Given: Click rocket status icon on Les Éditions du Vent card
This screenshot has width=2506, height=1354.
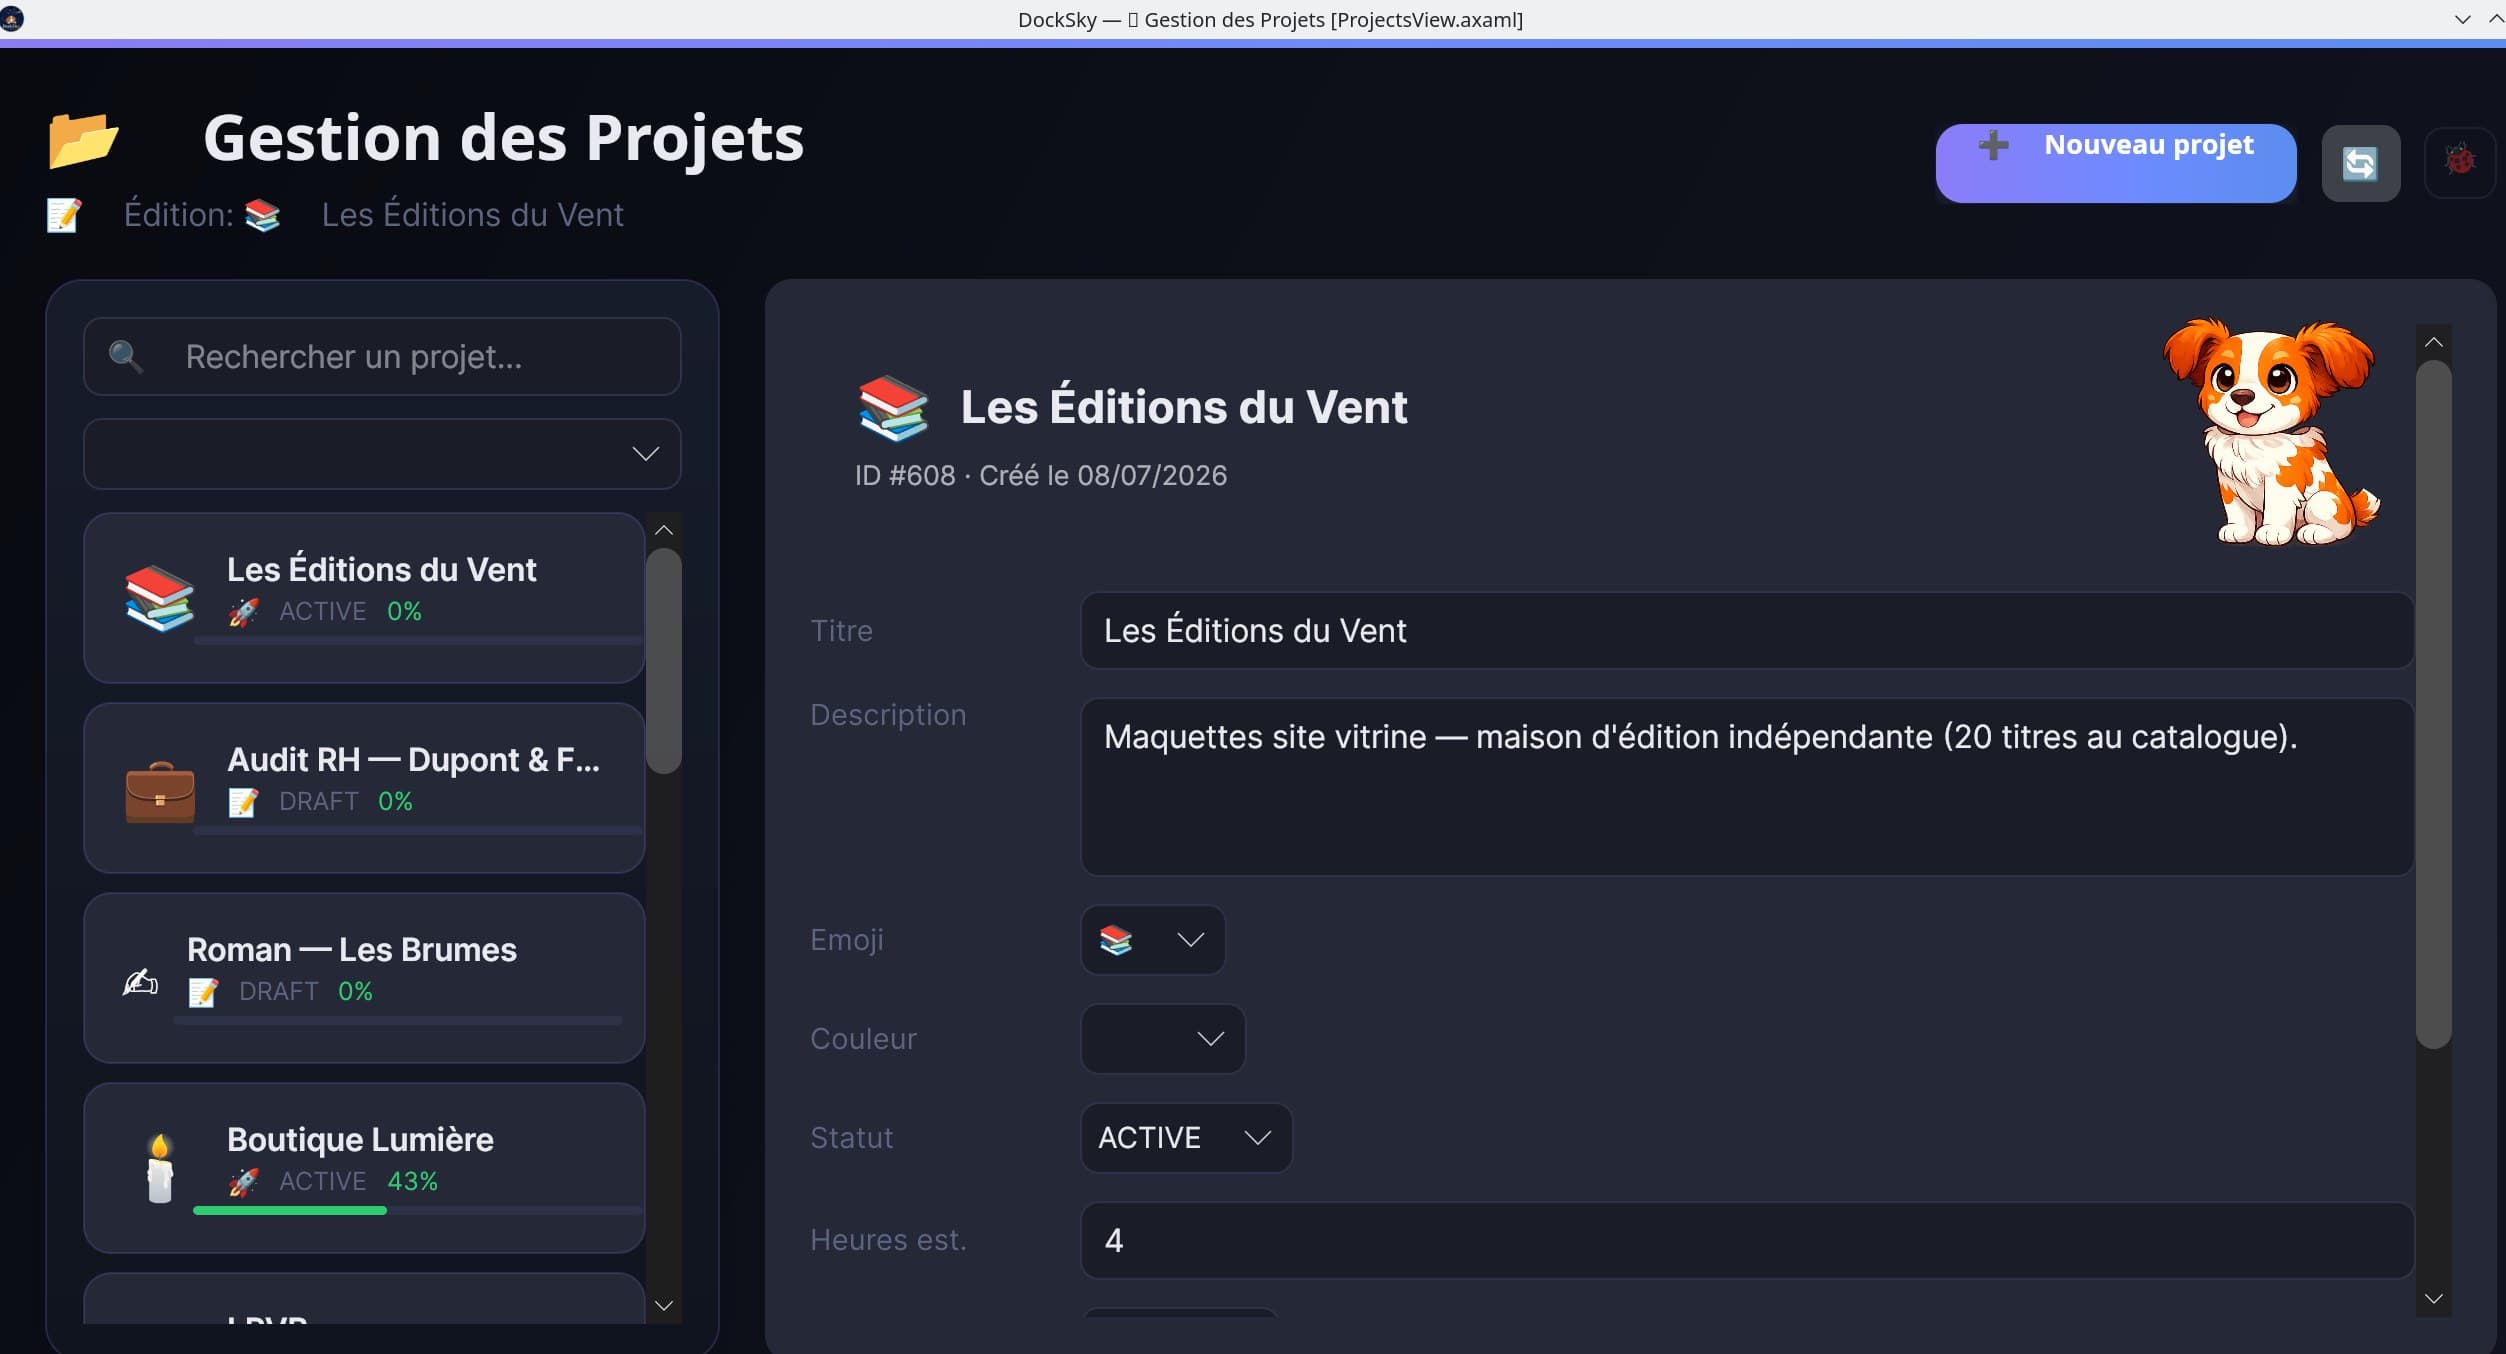Looking at the screenshot, I should [243, 611].
